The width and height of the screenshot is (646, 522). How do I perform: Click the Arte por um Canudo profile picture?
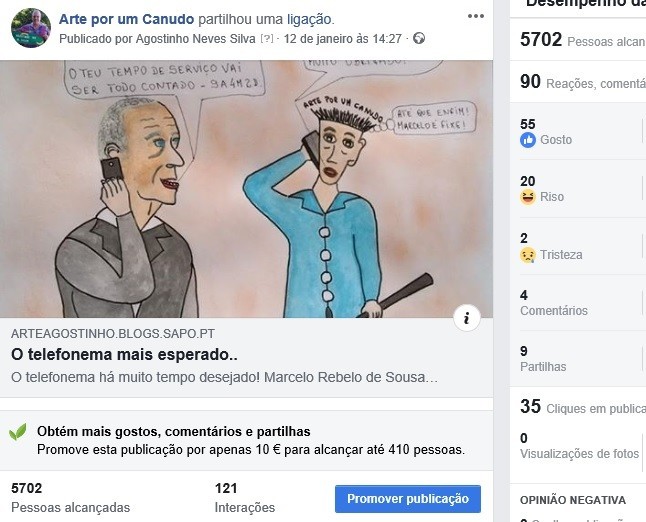(31, 28)
